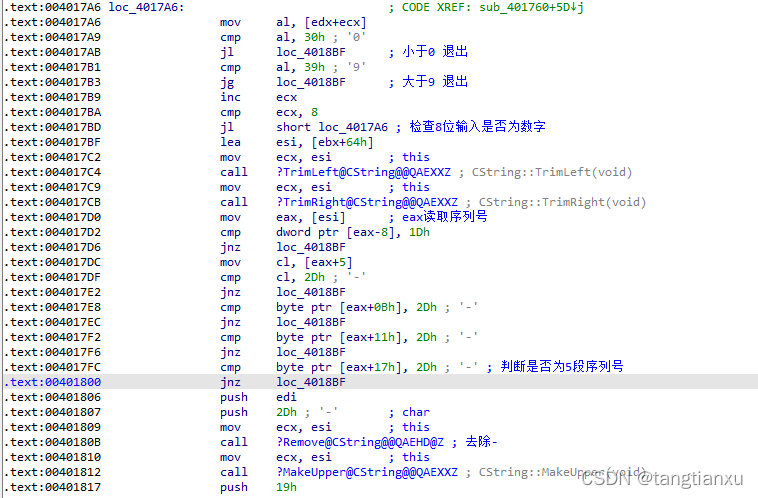Click byte ptr [eax+0Bh] operand

[342, 307]
